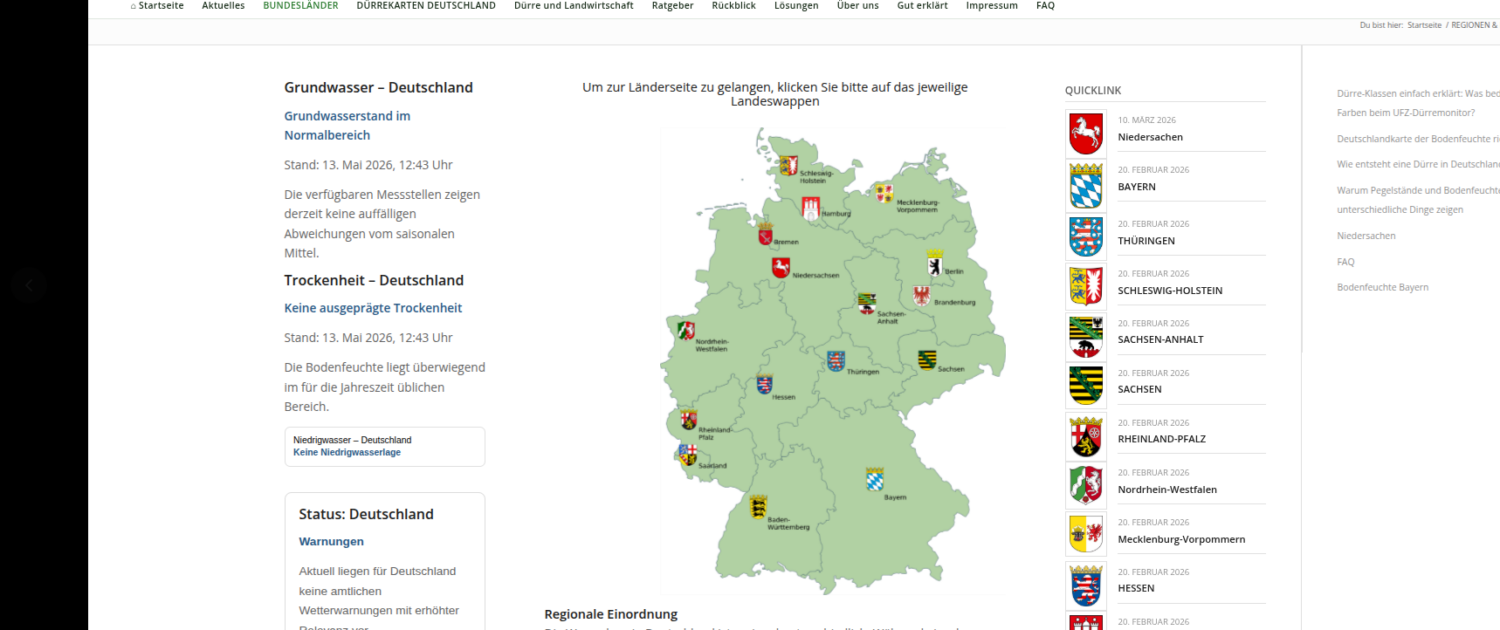
Task: Open 'Grundwasserstand im Normalbereich' link
Action: [x=347, y=125]
